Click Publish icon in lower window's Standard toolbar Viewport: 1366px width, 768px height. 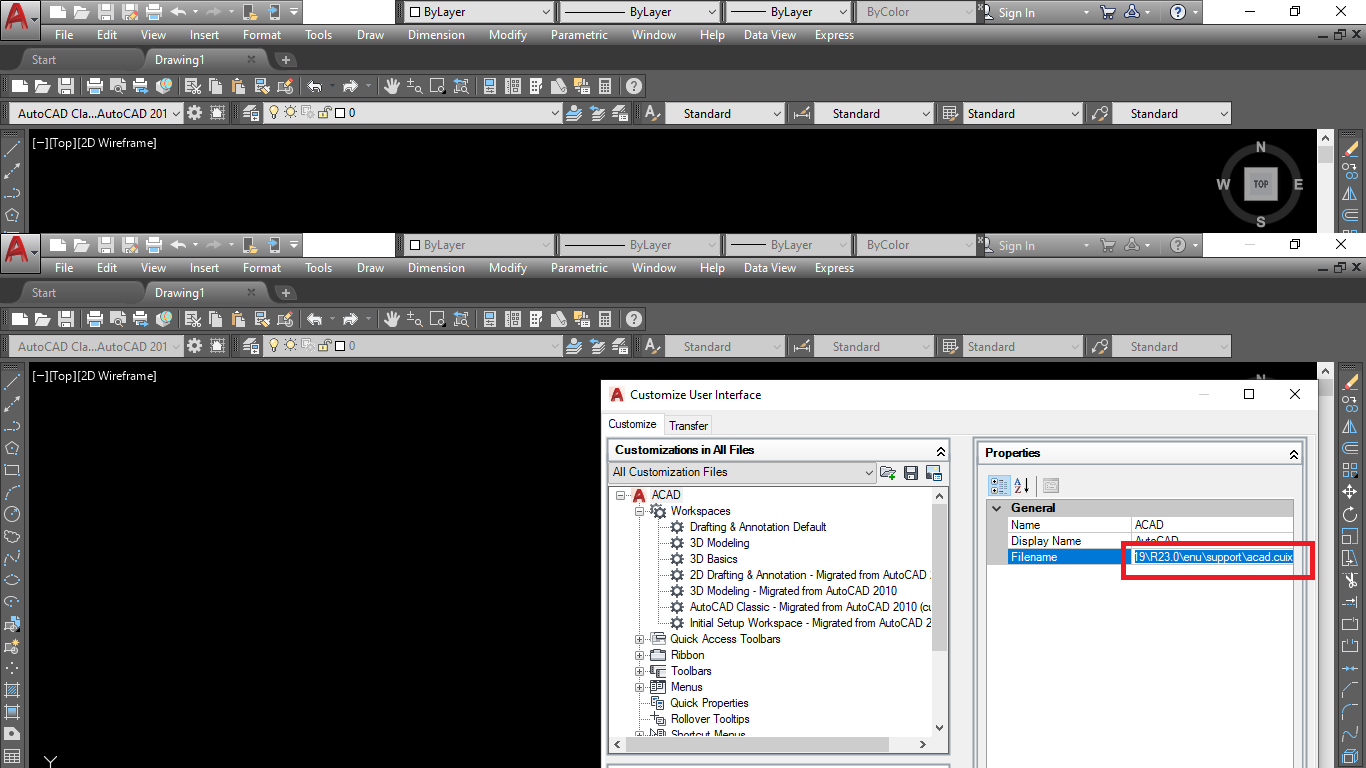click(x=140, y=319)
